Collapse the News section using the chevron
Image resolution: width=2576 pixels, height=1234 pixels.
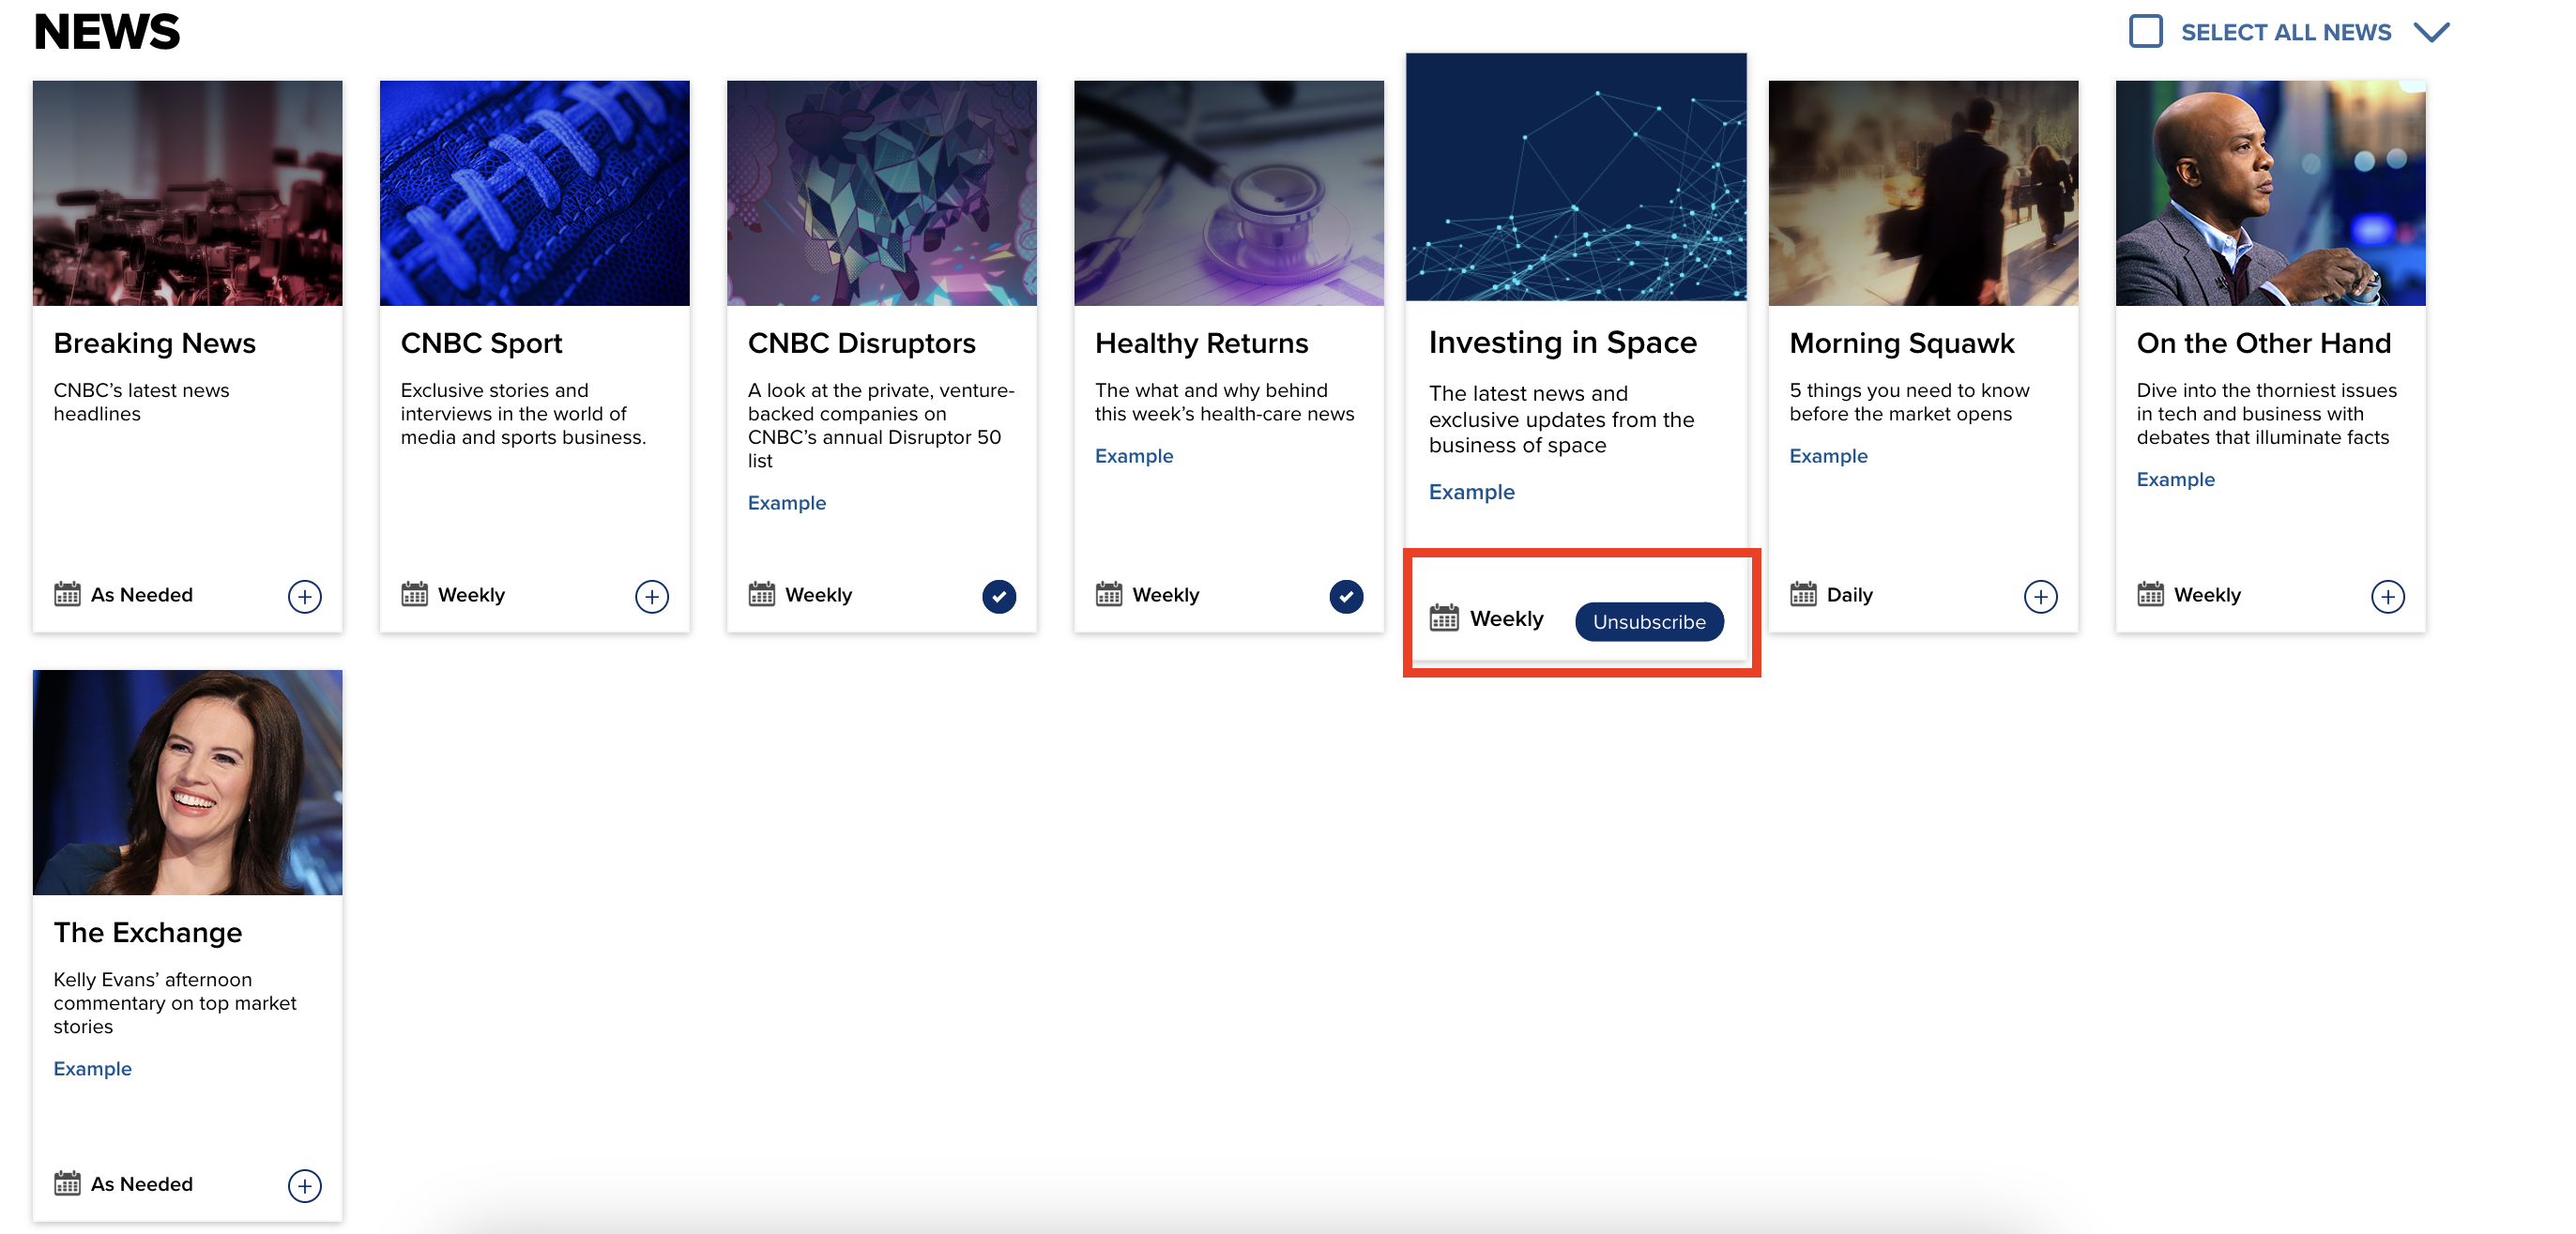click(x=2432, y=32)
